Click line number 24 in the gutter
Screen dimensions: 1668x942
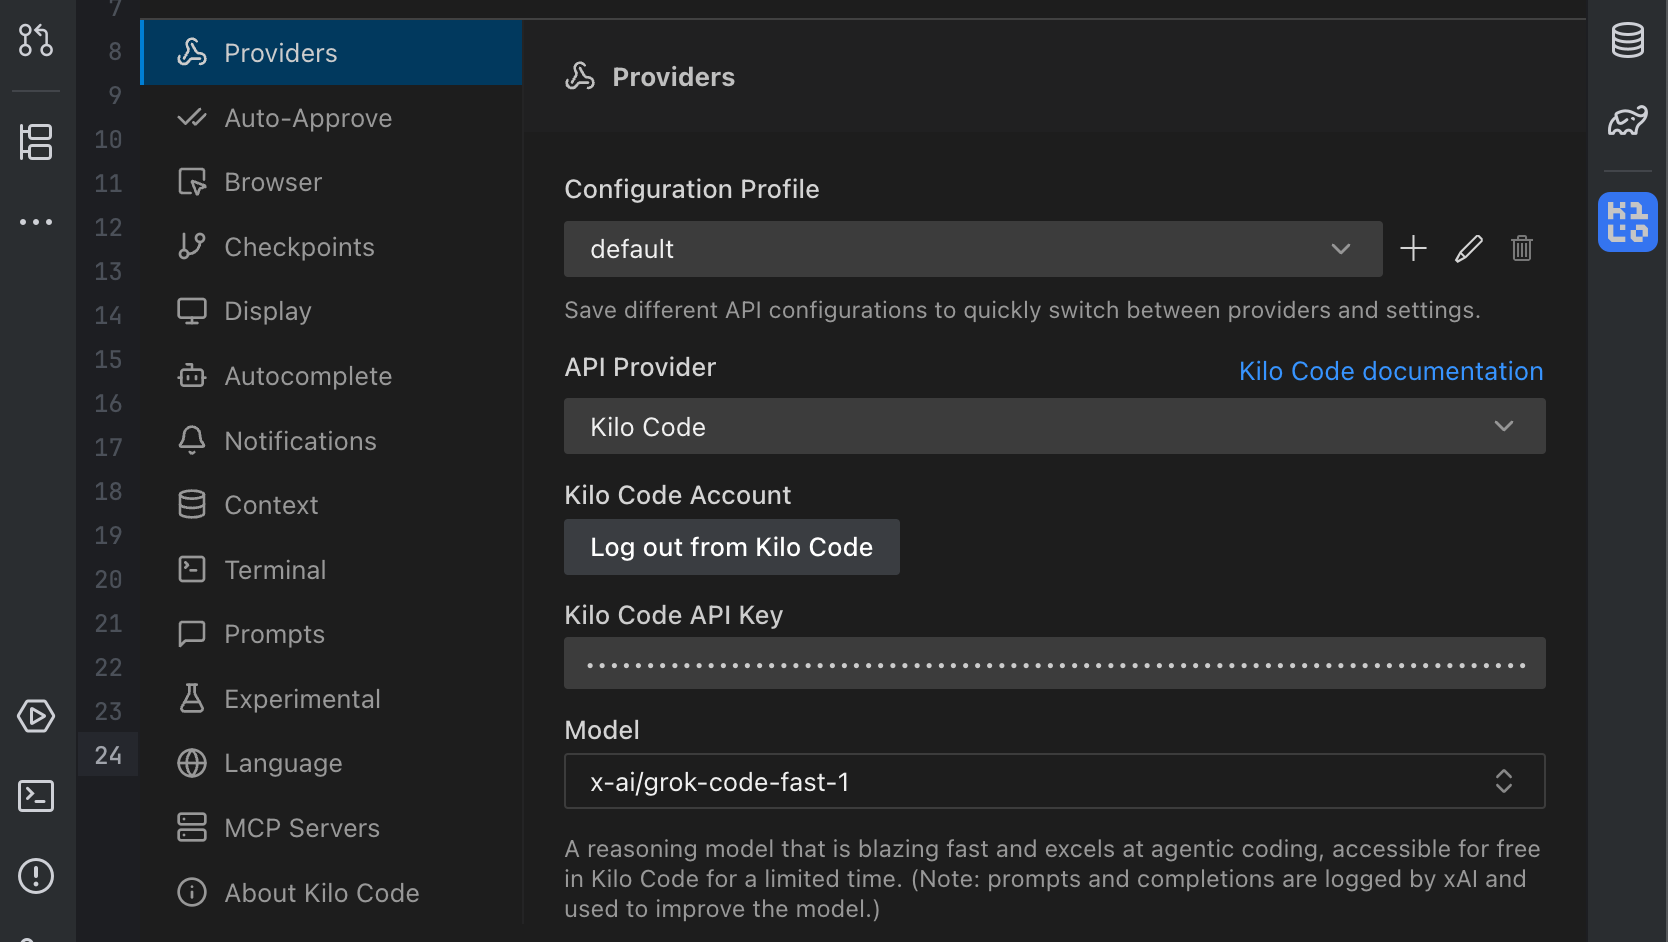(x=108, y=755)
